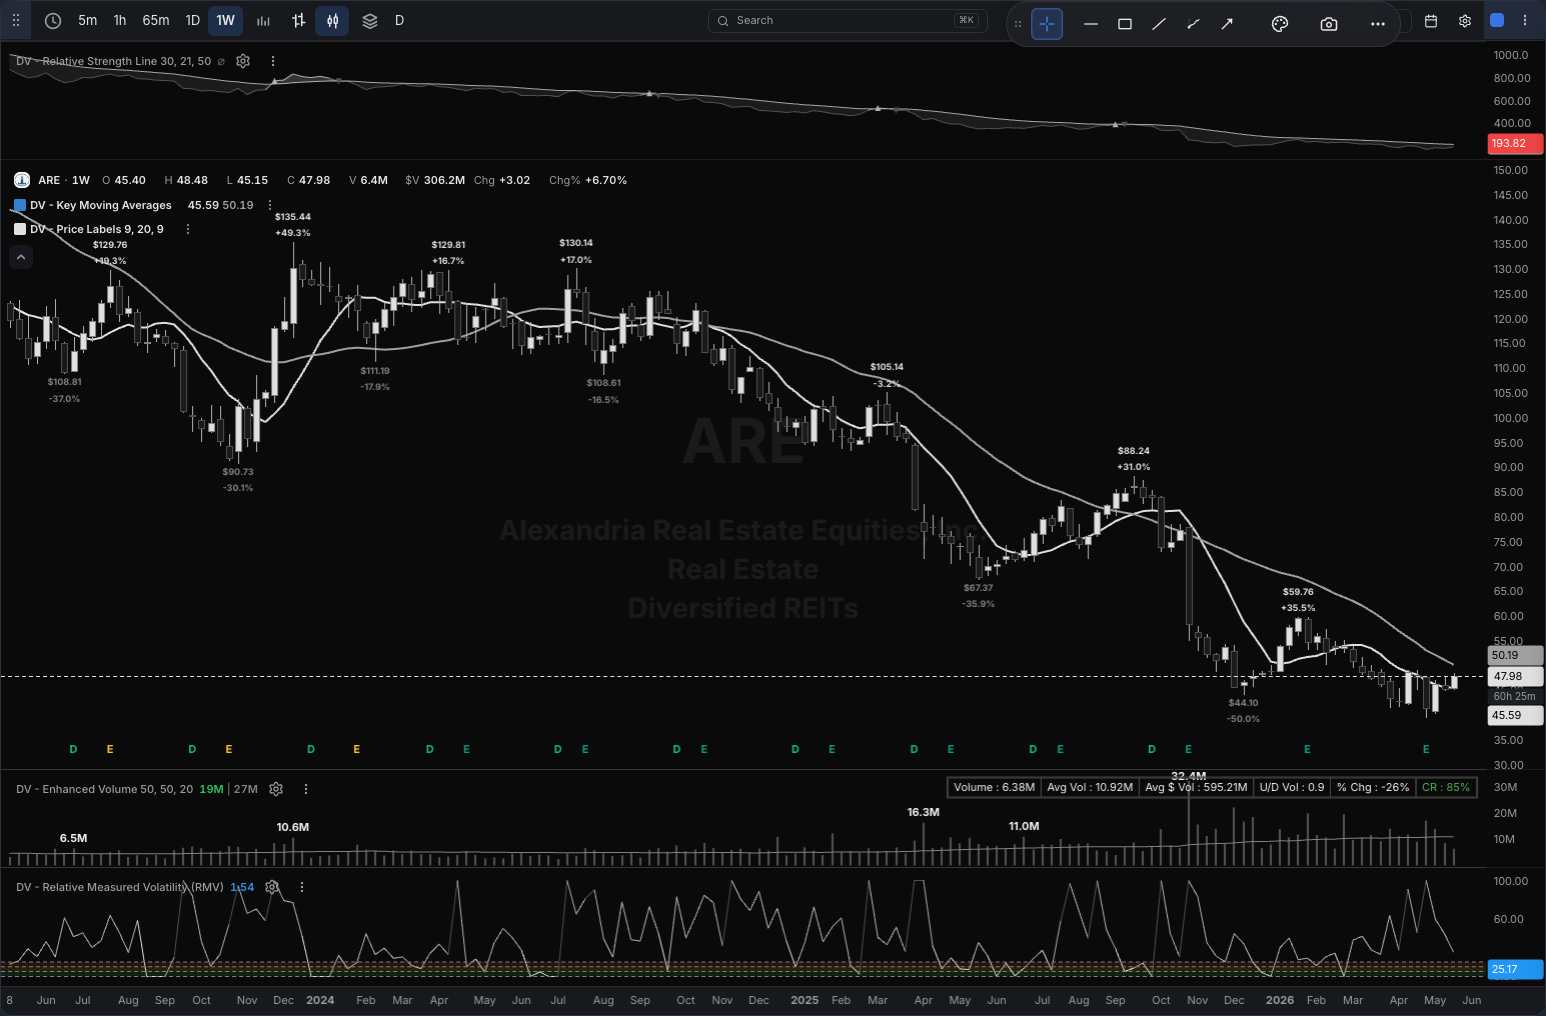Open Price Labels more options menu
Image resolution: width=1546 pixels, height=1016 pixels.
(x=188, y=229)
